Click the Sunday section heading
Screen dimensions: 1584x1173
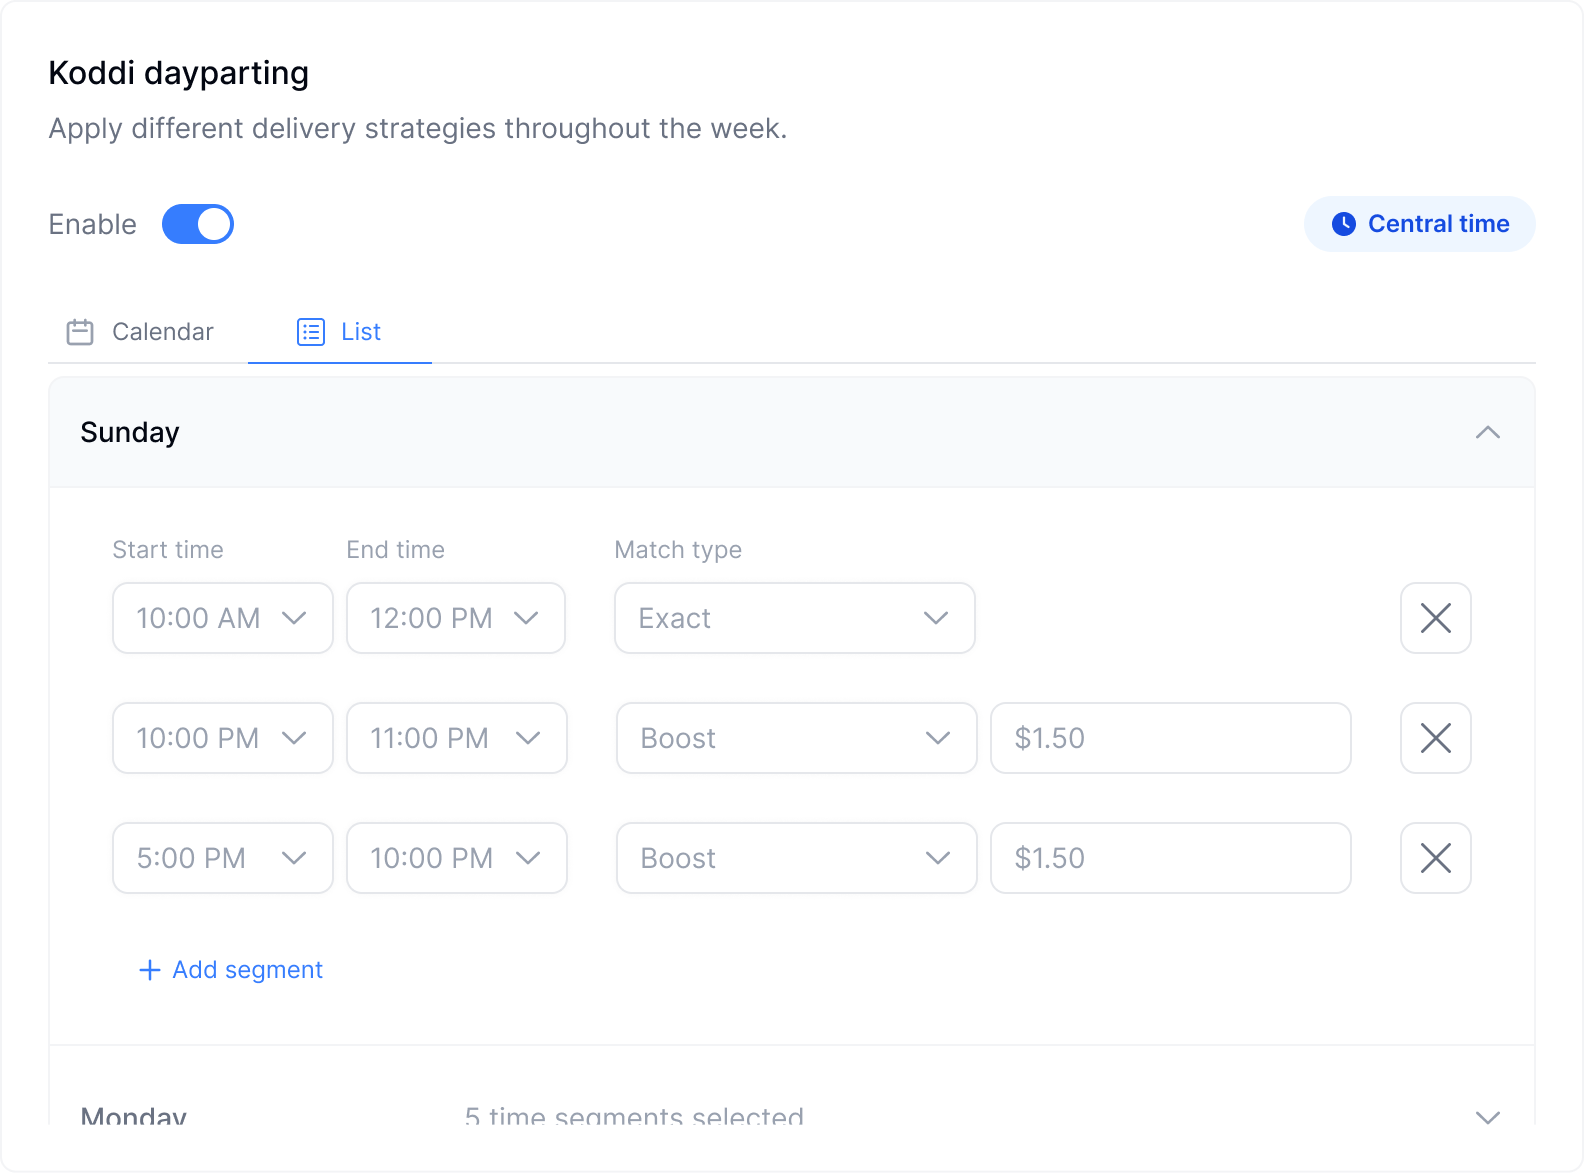[x=130, y=432]
